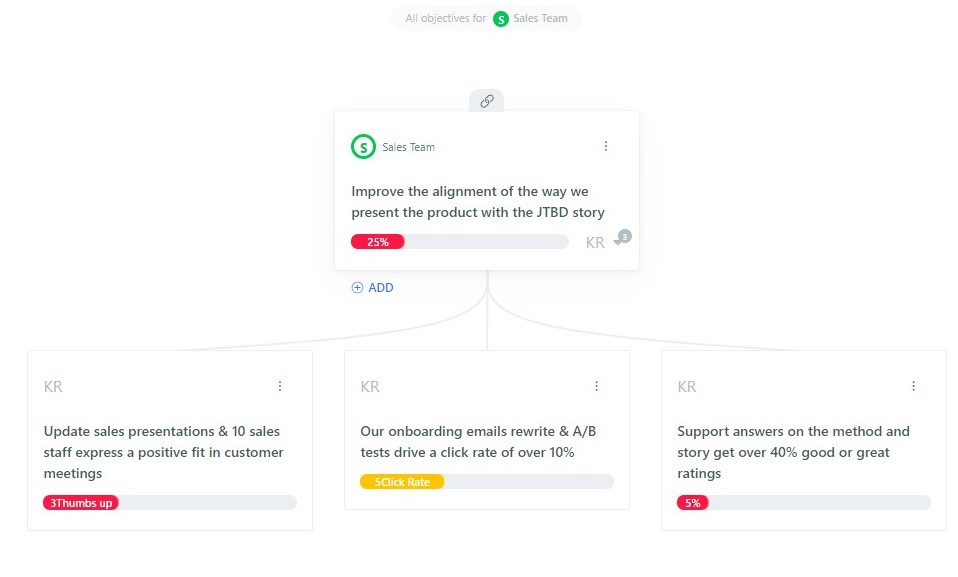
Task: Open the three-dot menu on the Sales Team objective
Action: point(605,146)
